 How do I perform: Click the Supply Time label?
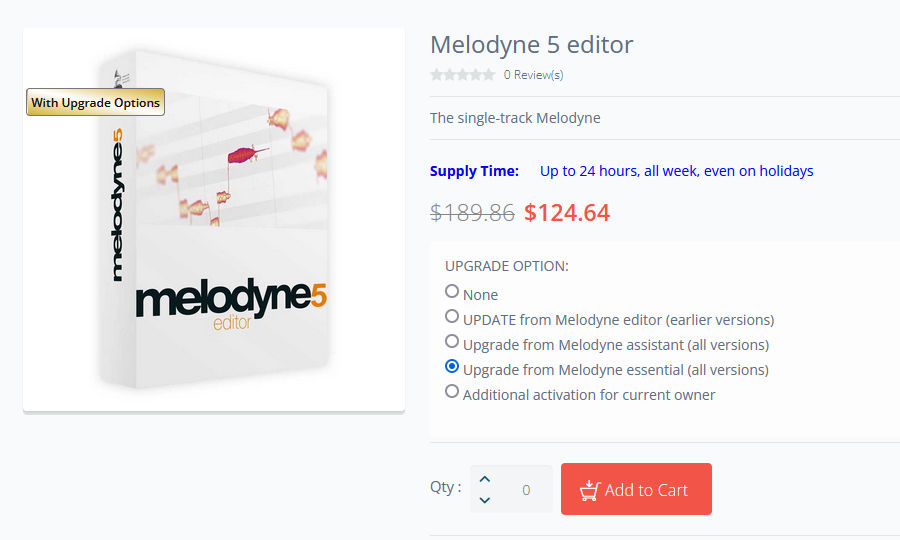click(474, 171)
